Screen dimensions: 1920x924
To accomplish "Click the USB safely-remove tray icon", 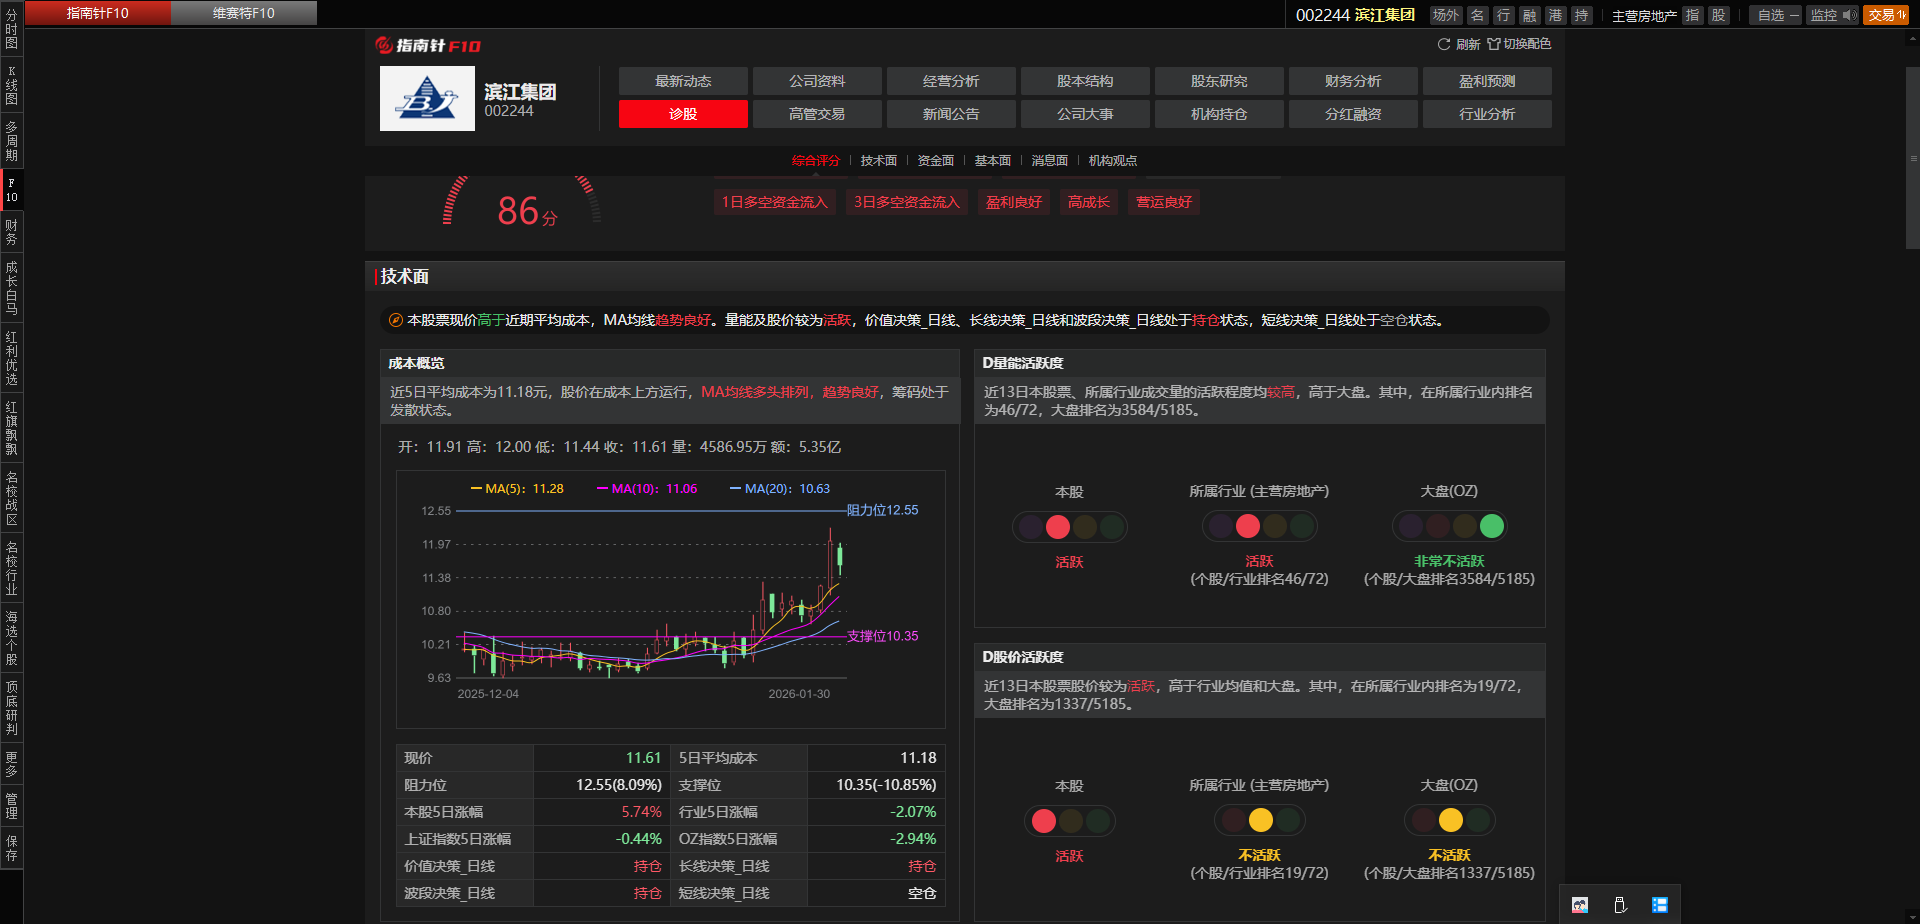I will [1620, 905].
